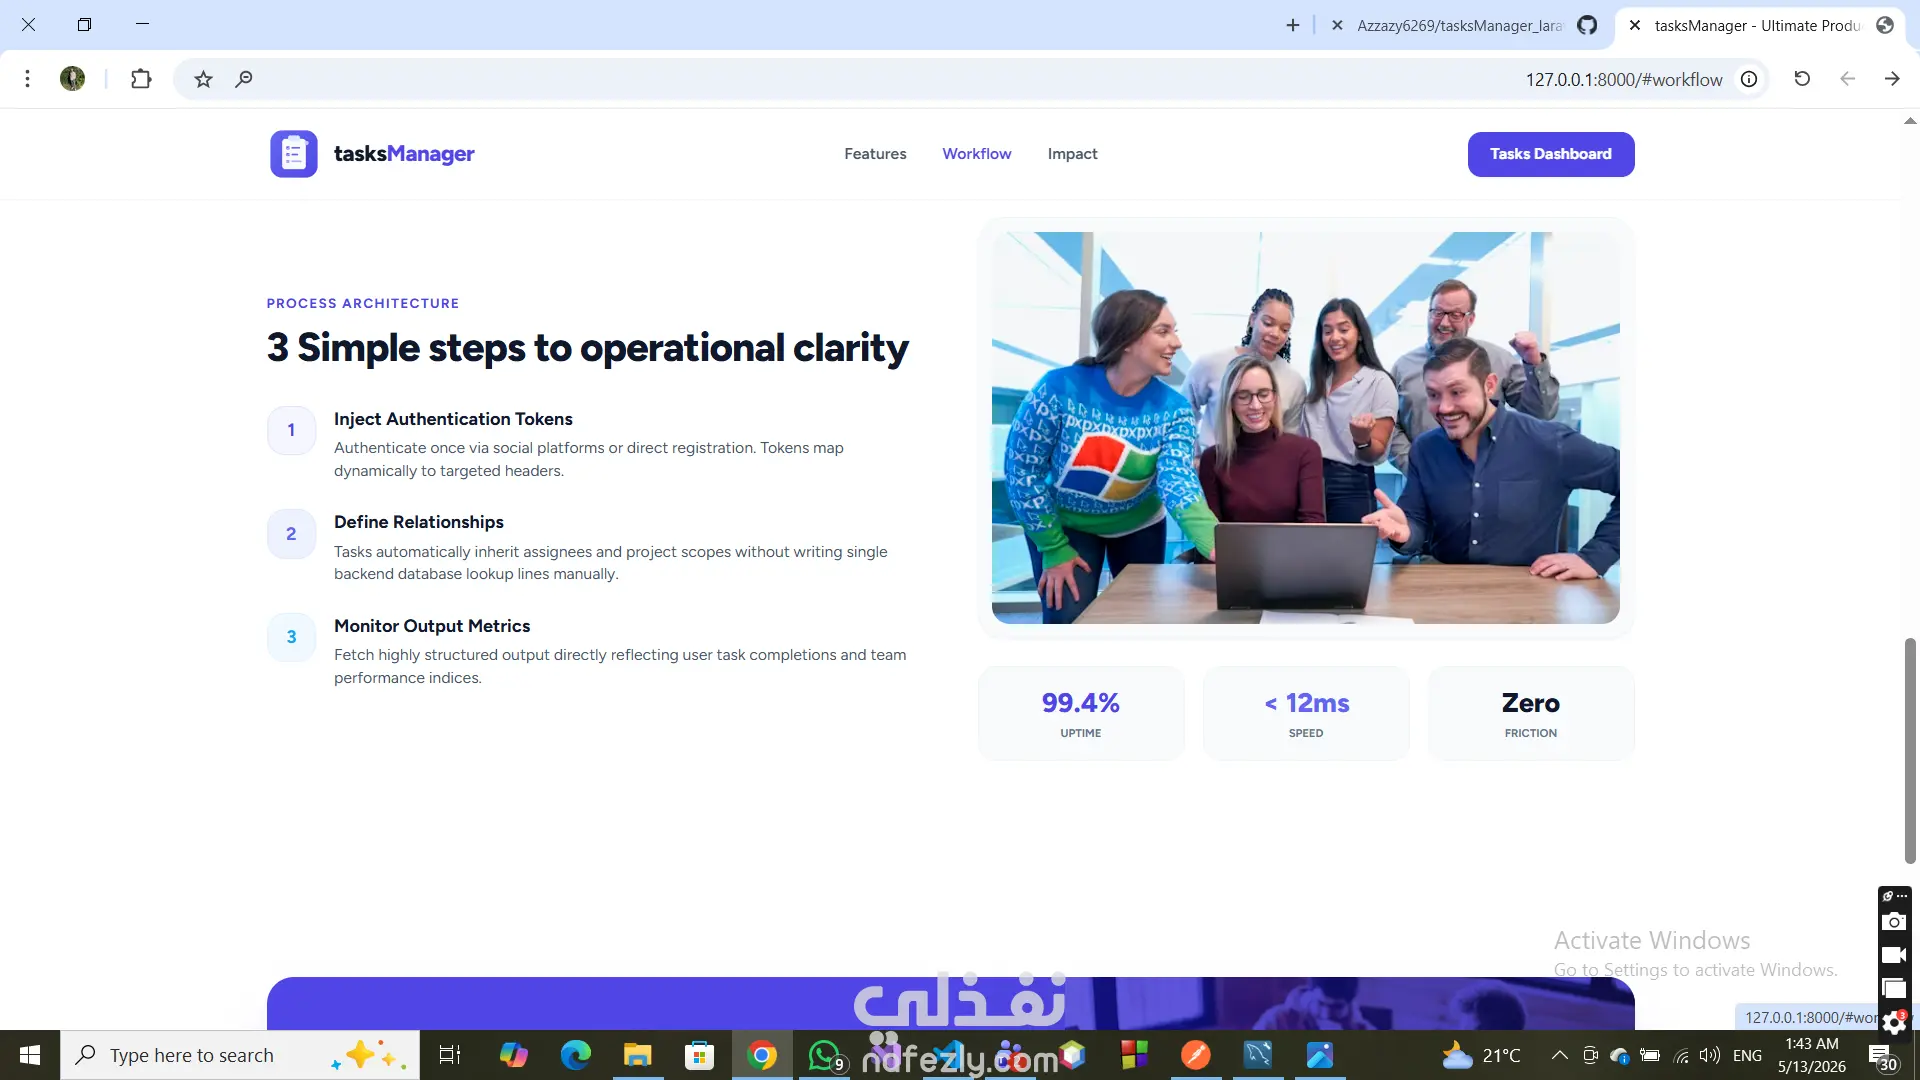1920x1080 pixels.
Task: Click the taskbar "Type here to search" box
Action: click(240, 1055)
